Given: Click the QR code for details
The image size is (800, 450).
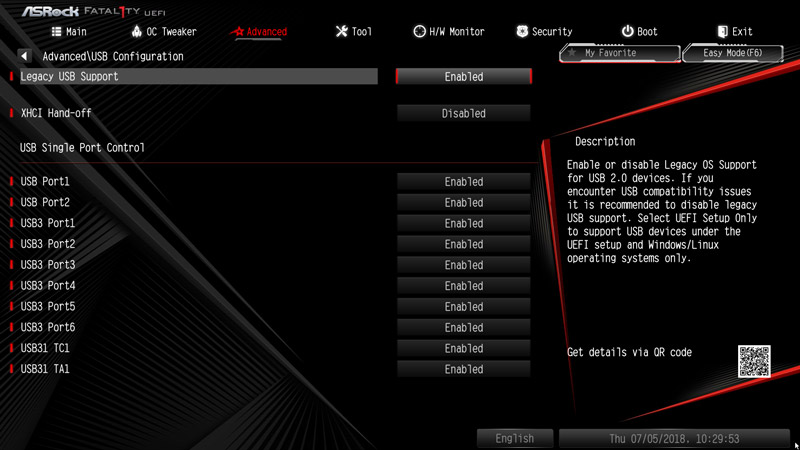Looking at the screenshot, I should tap(754, 361).
